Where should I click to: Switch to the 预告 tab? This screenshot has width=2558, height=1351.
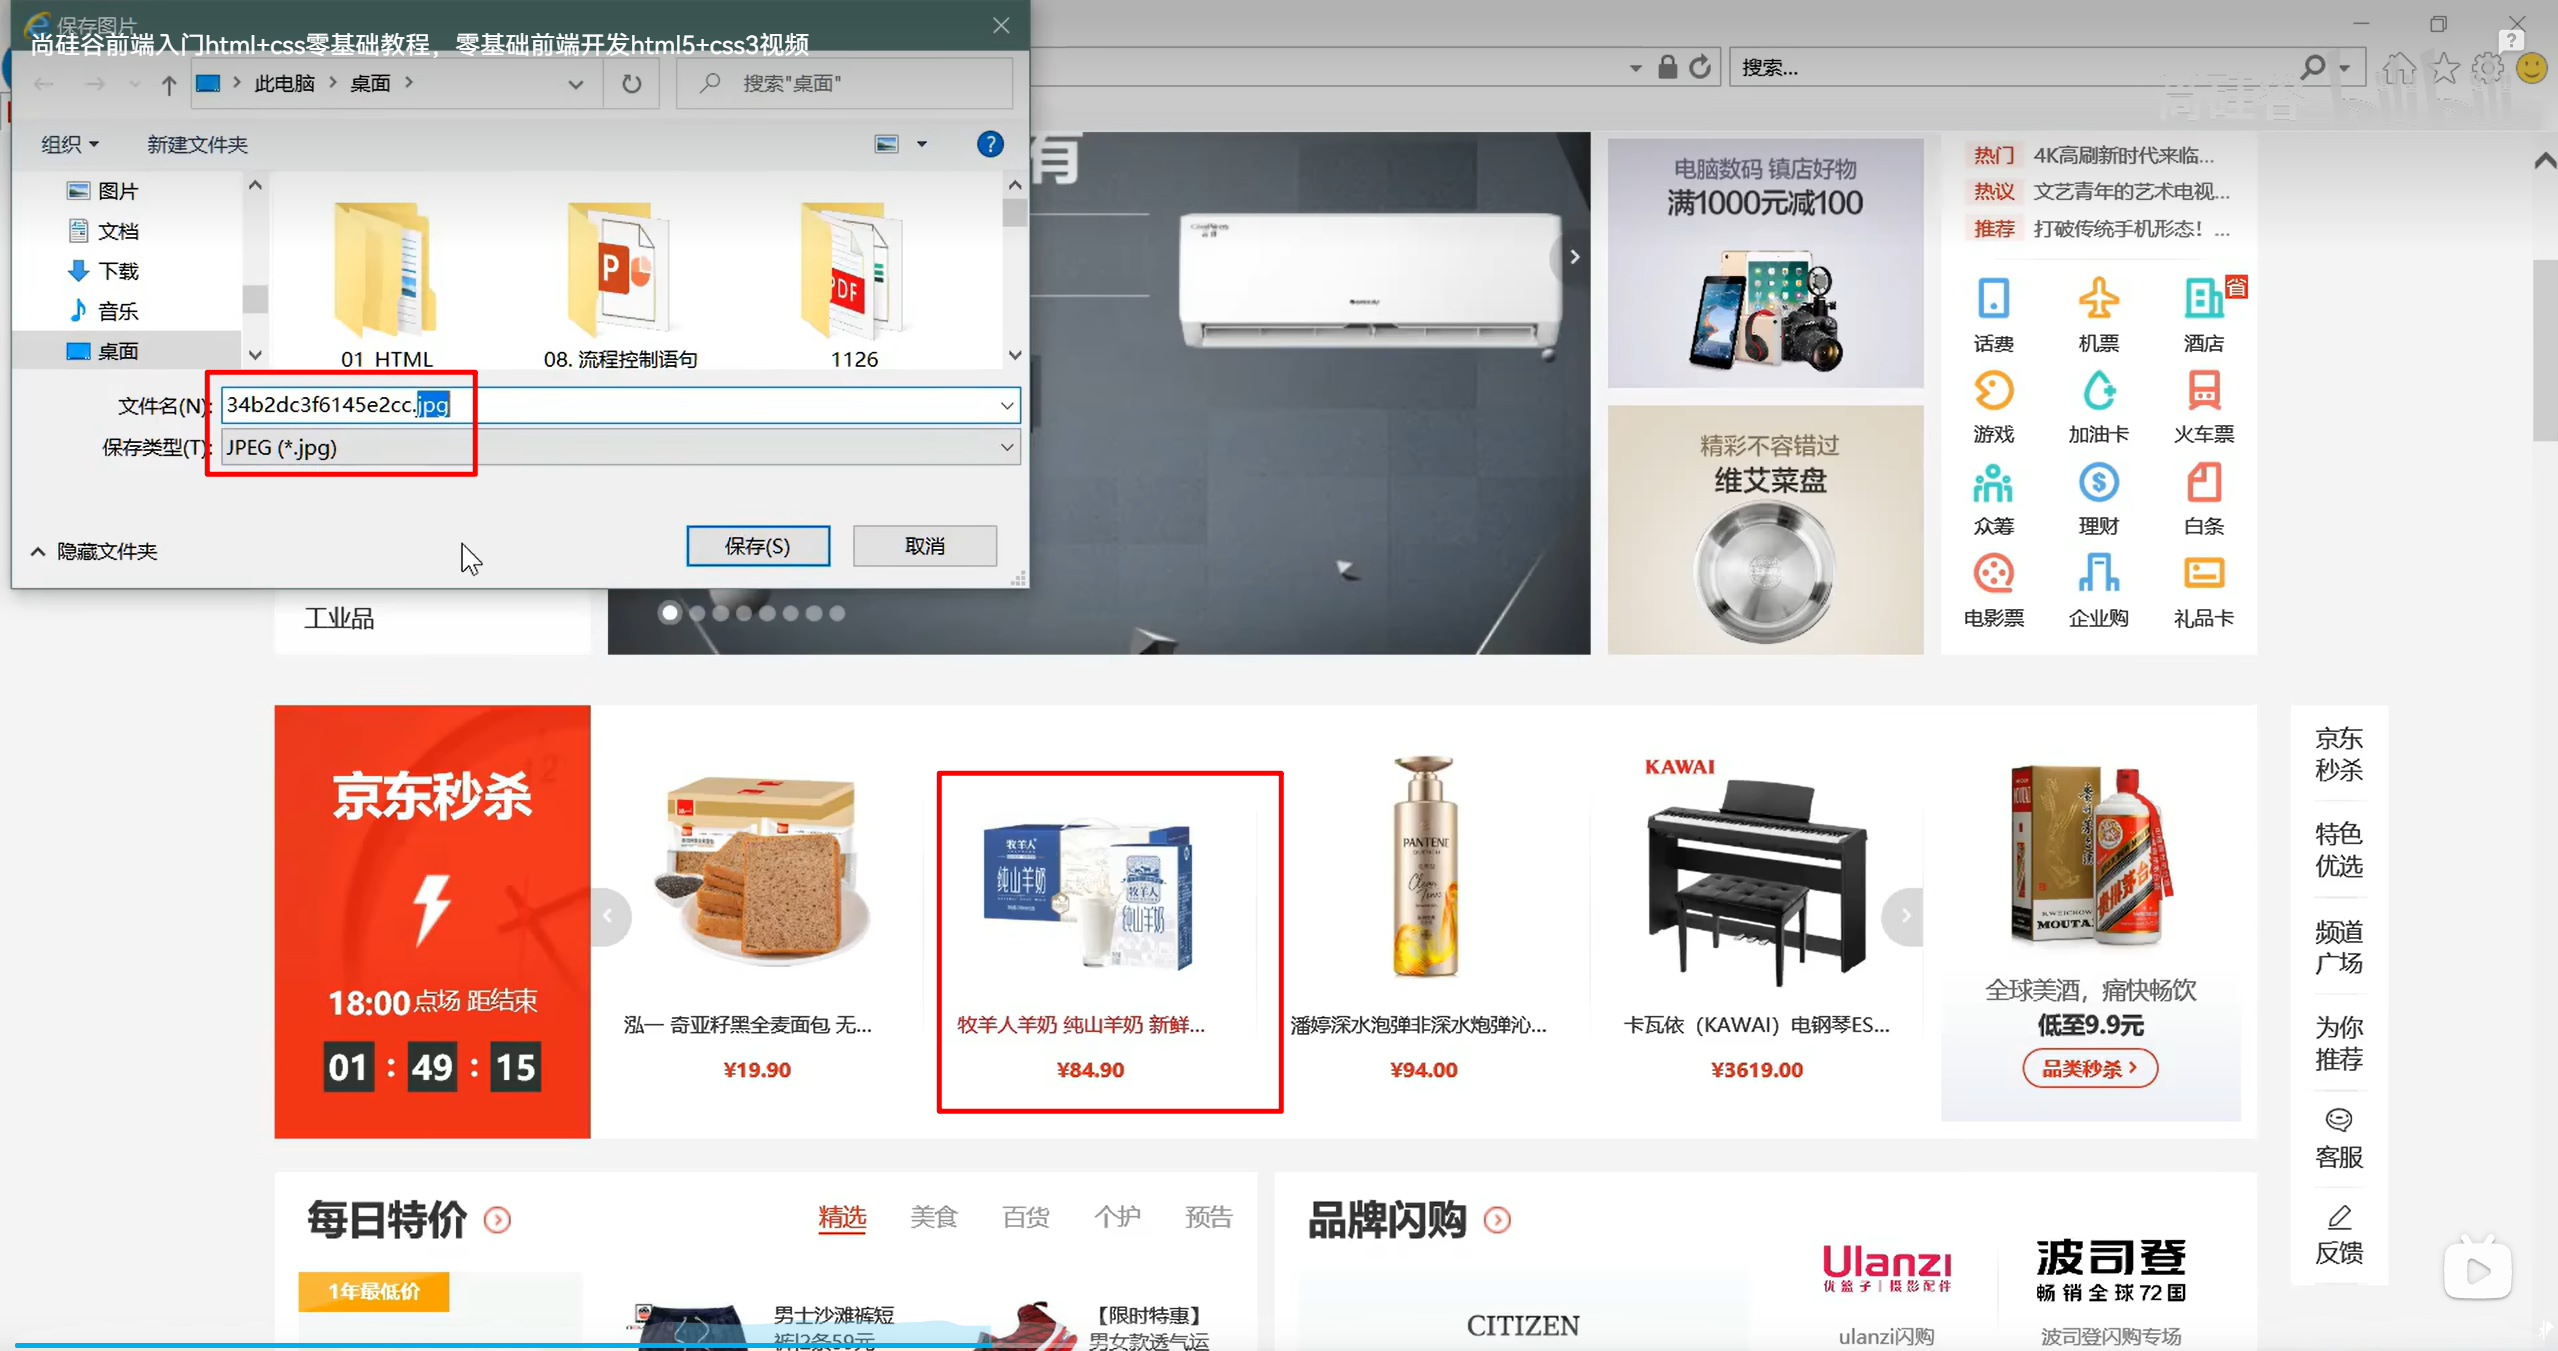(x=1208, y=1217)
